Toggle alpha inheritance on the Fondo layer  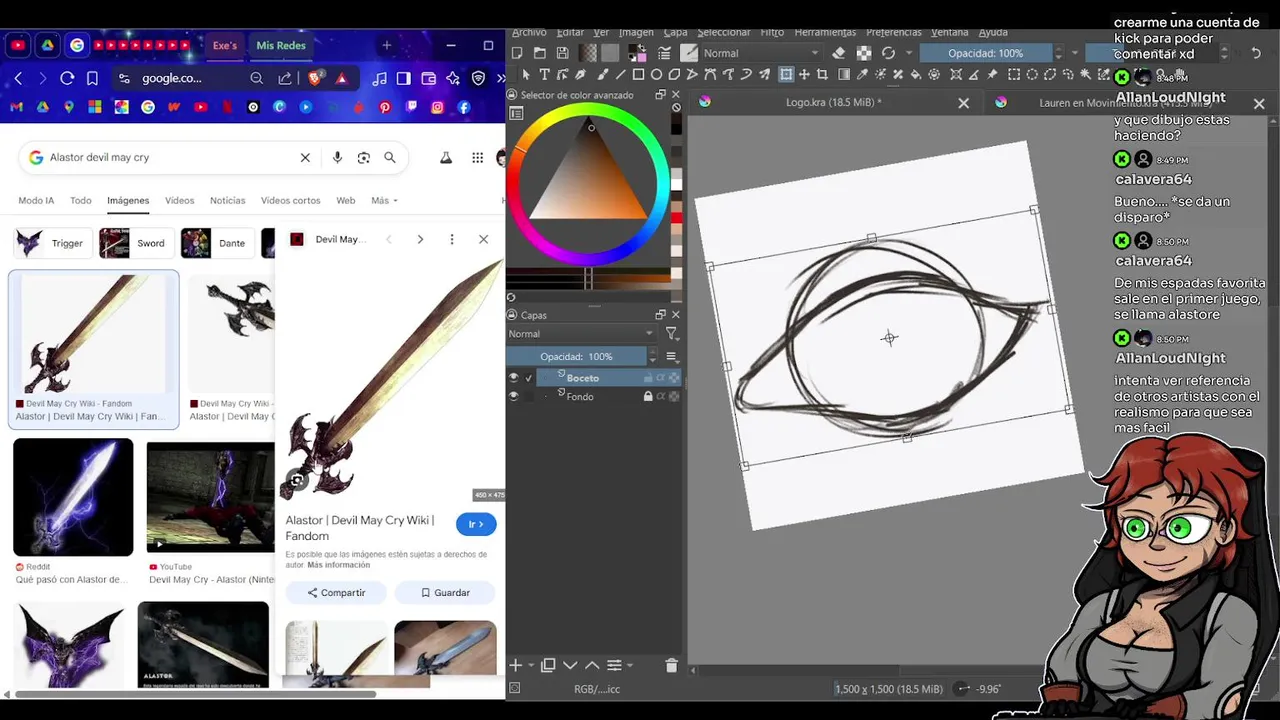pyautogui.click(x=661, y=396)
